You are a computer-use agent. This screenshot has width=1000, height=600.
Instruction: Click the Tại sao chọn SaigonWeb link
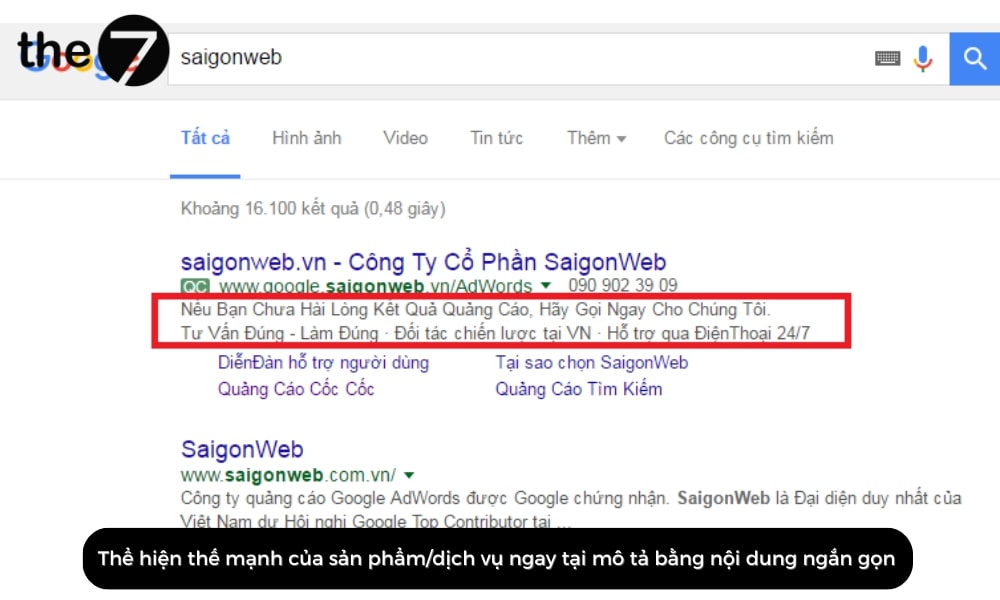click(x=592, y=362)
